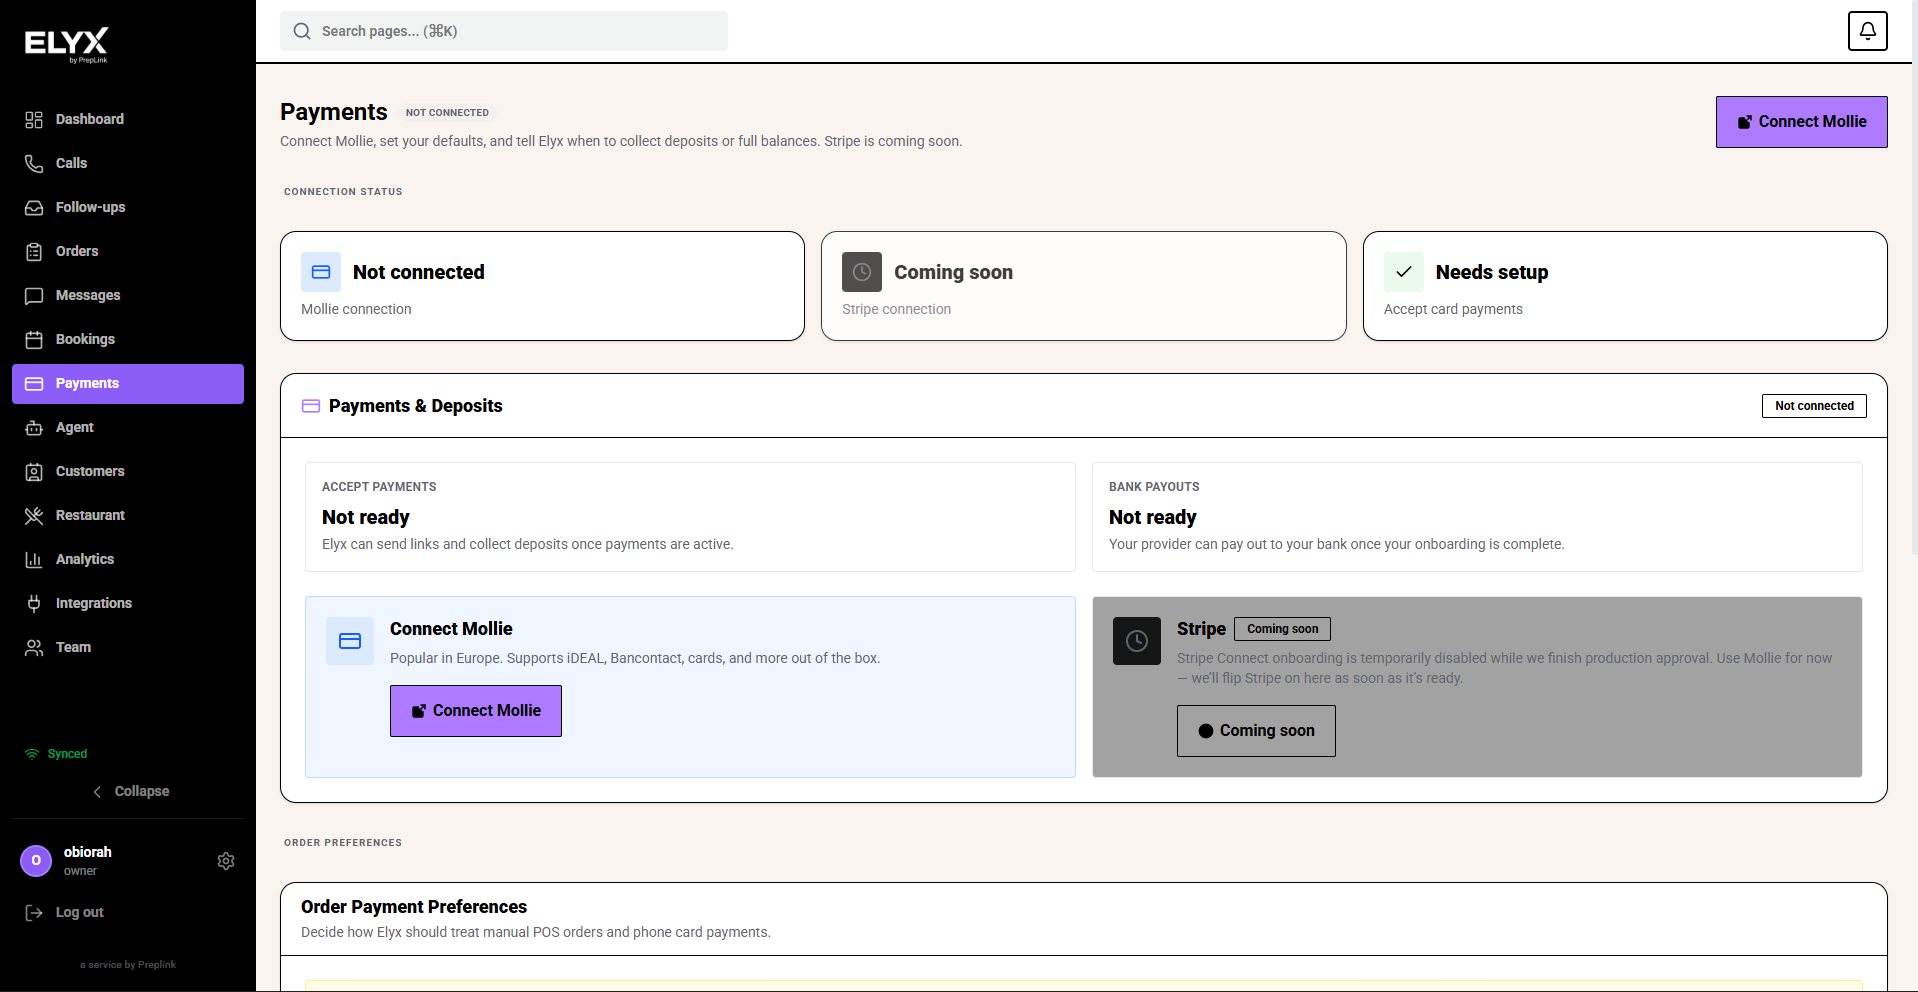This screenshot has width=1918, height=992.
Task: Click the Stripe Coming soon button
Action: coord(1256,731)
